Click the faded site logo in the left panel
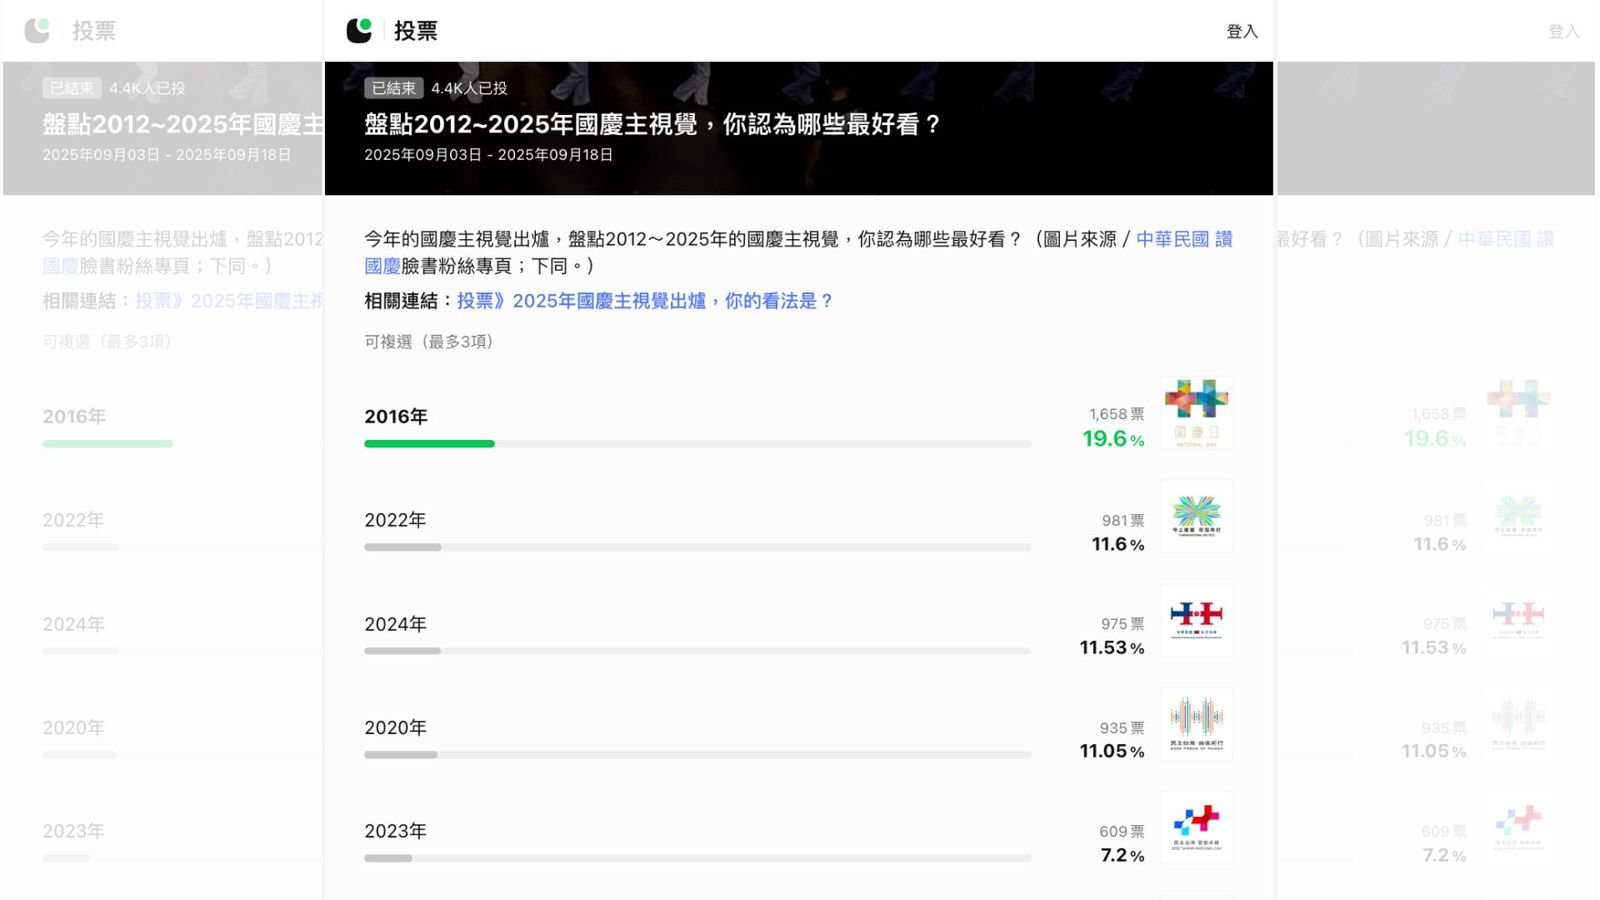Image resolution: width=1600 pixels, height=900 pixels. tap(37, 30)
